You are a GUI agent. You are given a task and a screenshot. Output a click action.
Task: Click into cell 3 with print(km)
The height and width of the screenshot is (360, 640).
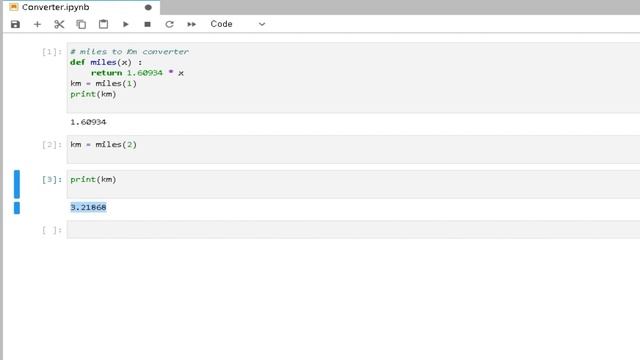pyautogui.click(x=353, y=184)
